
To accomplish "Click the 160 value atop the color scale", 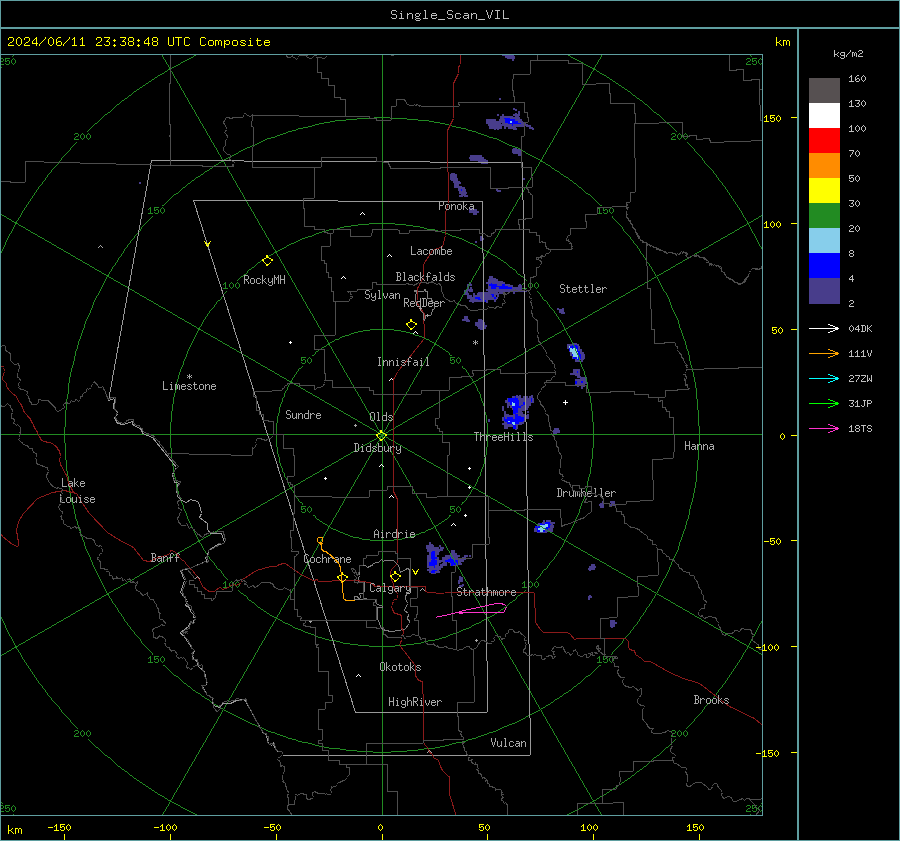I will (x=857, y=79).
